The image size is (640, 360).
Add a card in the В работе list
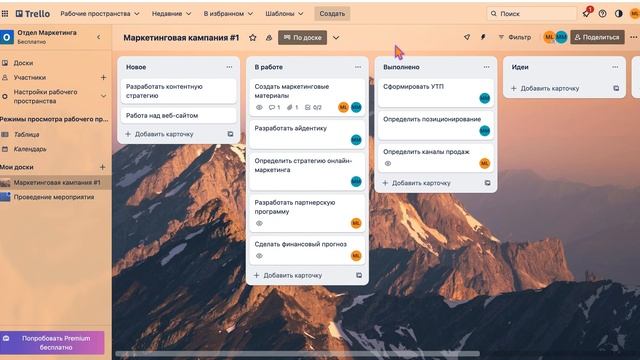coord(288,275)
